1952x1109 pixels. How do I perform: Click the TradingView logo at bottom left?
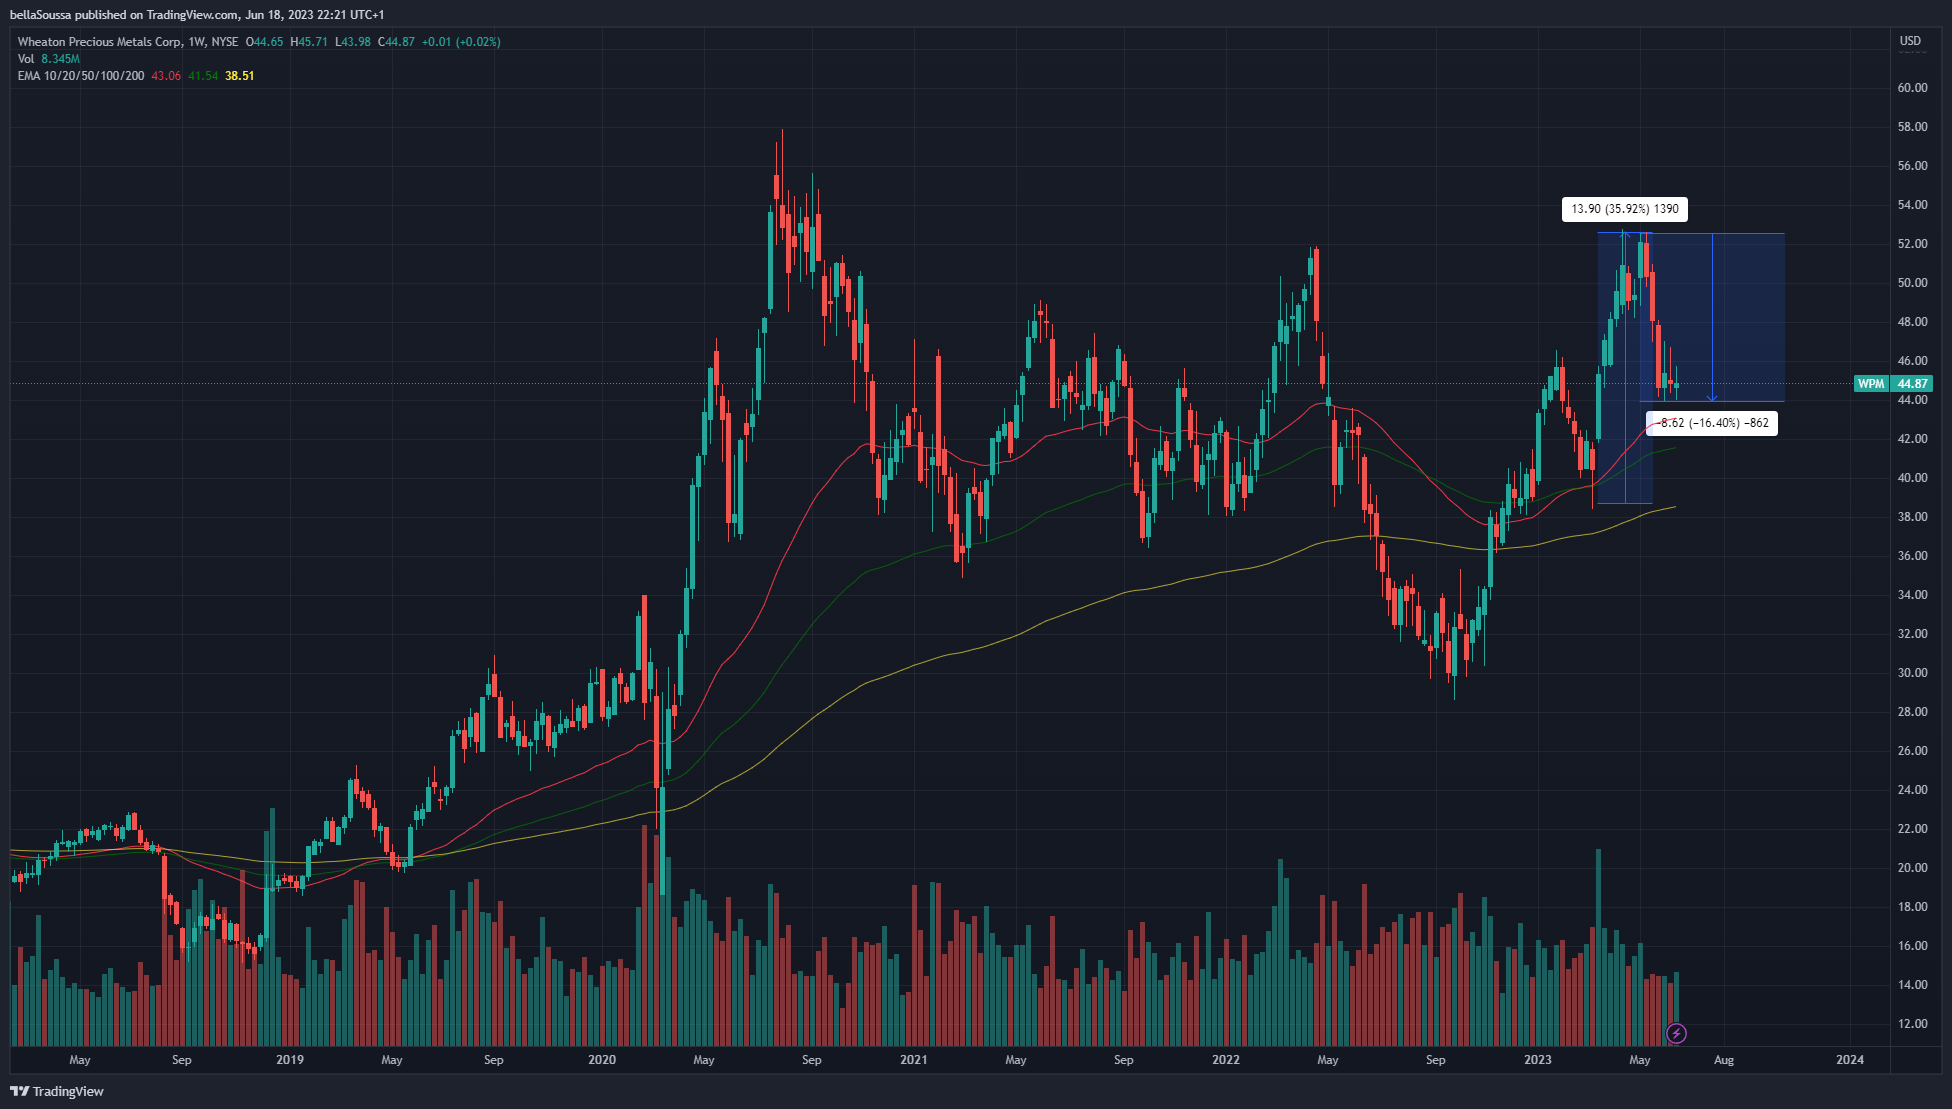[57, 1091]
